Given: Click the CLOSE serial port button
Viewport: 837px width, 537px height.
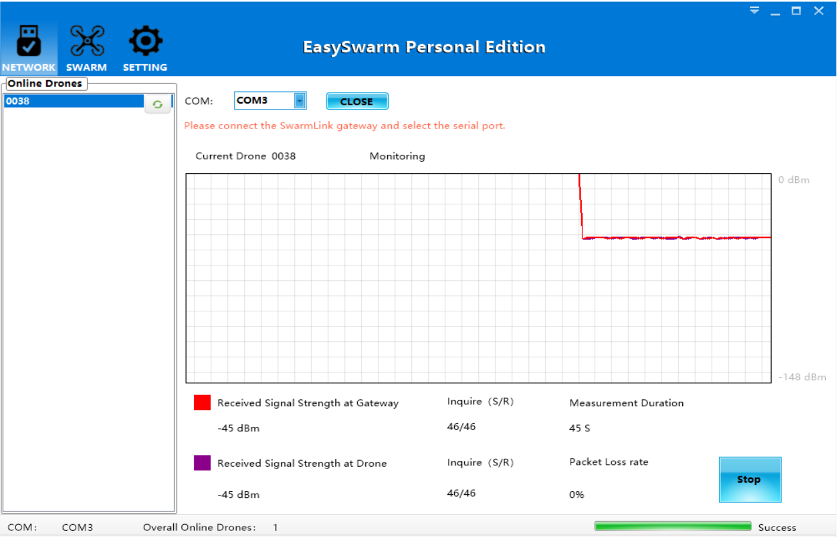Looking at the screenshot, I should coord(357,101).
